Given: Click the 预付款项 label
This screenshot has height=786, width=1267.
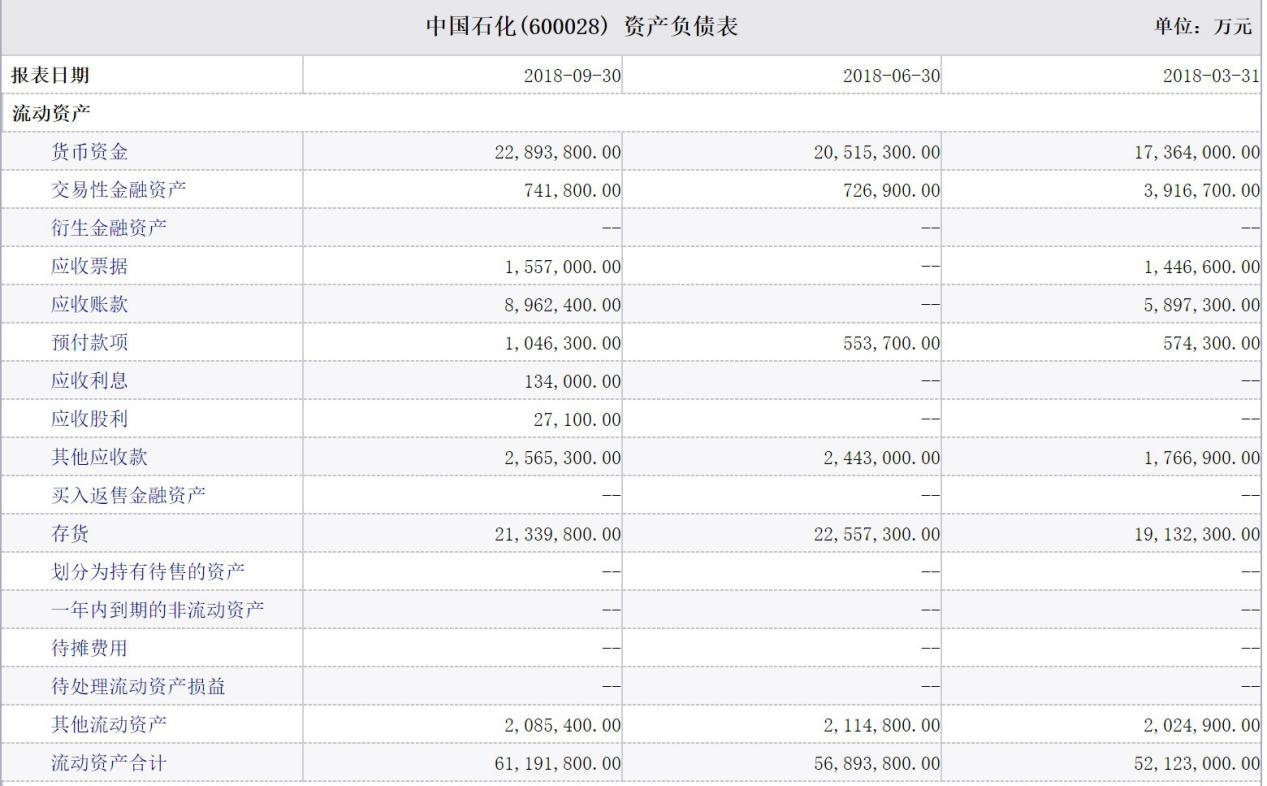Looking at the screenshot, I should (90, 343).
